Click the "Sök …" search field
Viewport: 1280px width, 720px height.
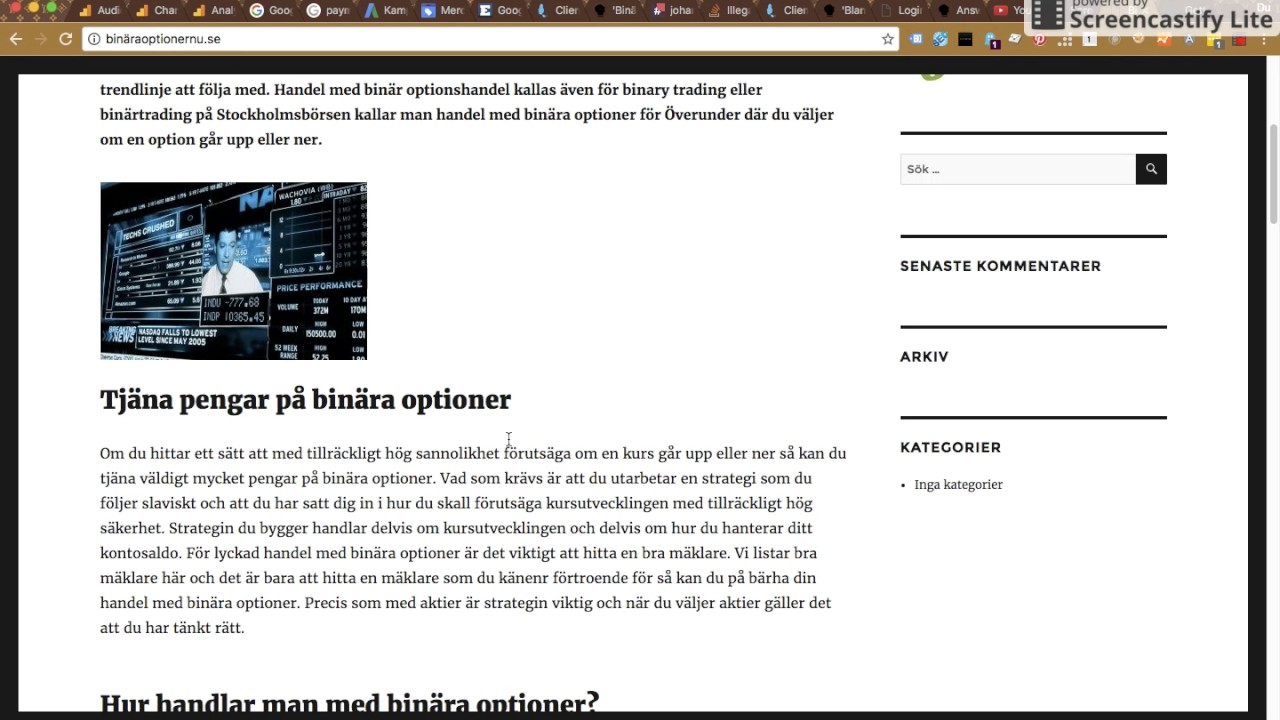1018,169
